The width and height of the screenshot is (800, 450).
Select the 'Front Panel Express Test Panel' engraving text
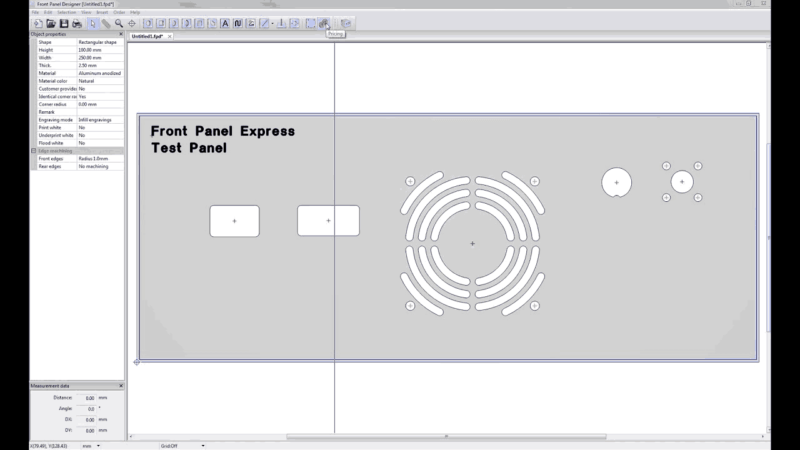click(x=222, y=139)
